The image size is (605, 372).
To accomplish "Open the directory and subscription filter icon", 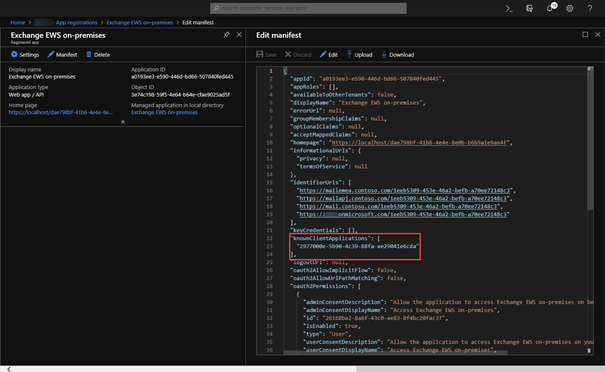I will coord(529,8).
